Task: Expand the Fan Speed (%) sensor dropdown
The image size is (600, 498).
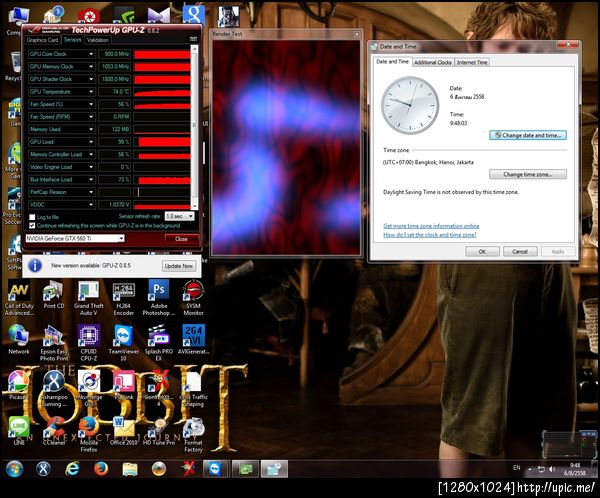Action: 91,104
